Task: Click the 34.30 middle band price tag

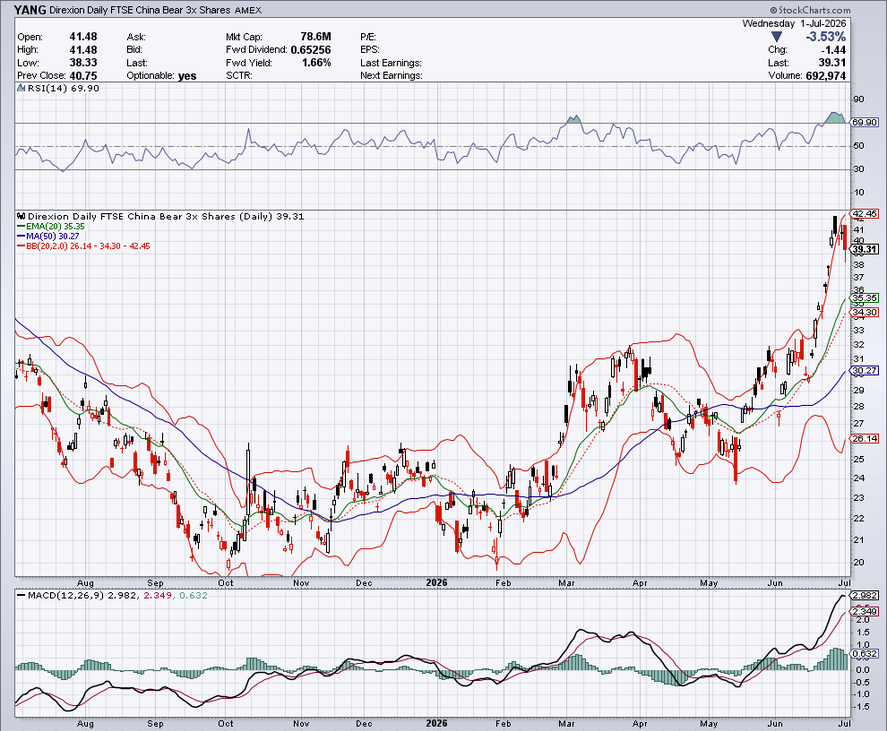Action: coord(864,312)
